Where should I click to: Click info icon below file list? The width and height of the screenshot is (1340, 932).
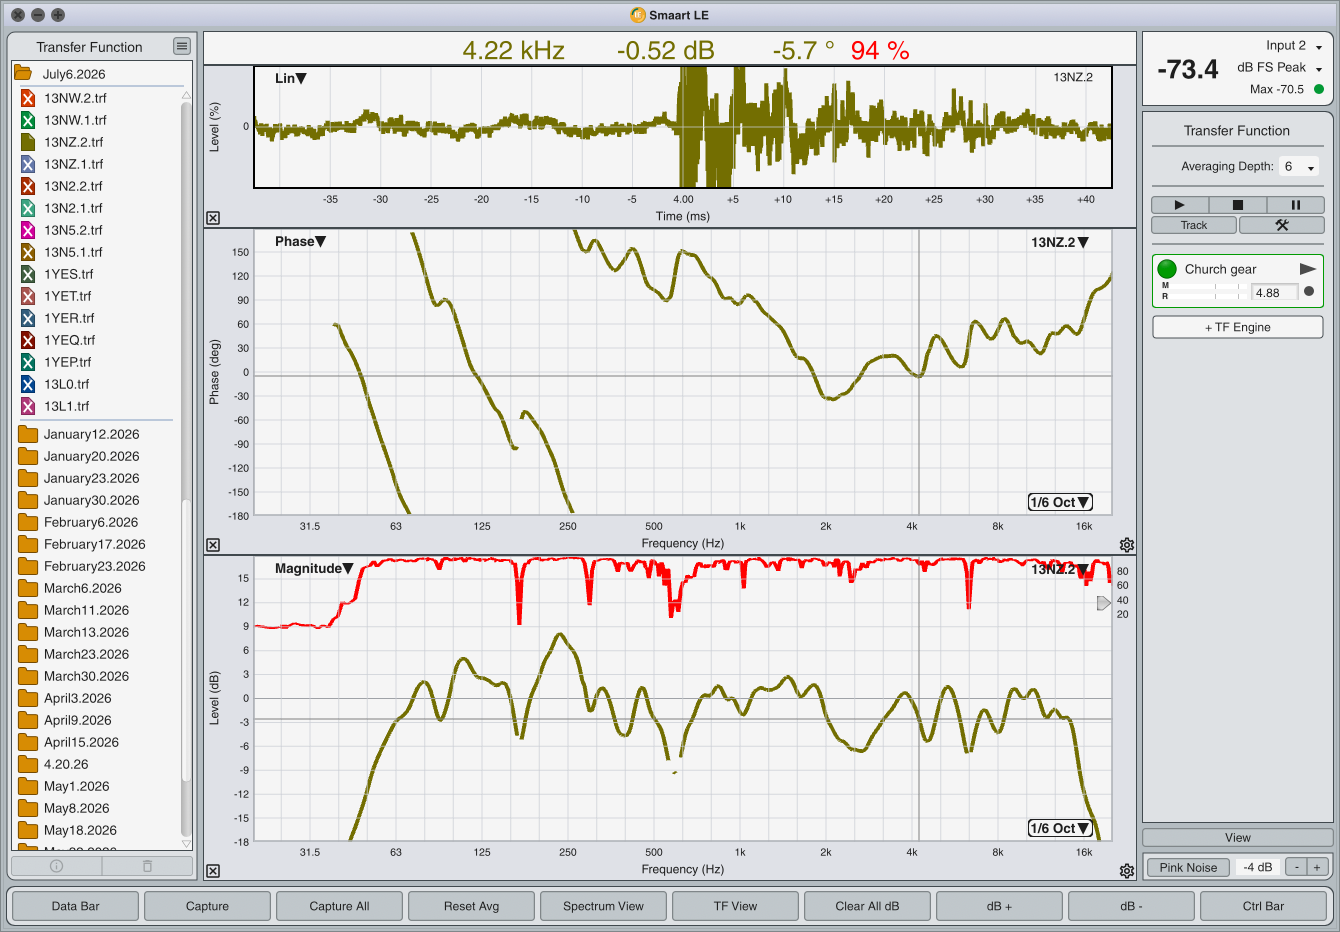point(57,866)
